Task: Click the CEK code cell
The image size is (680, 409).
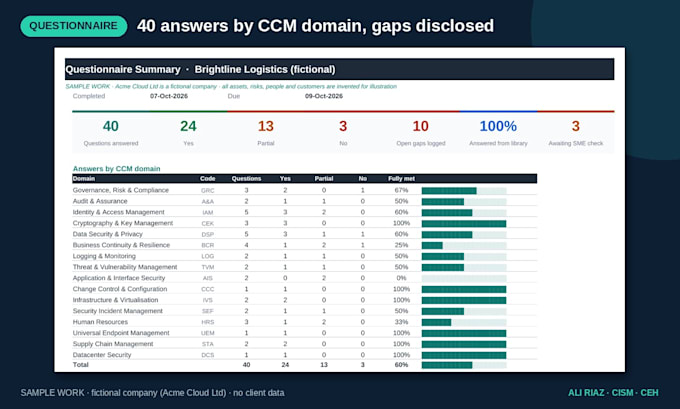Action: click(208, 223)
